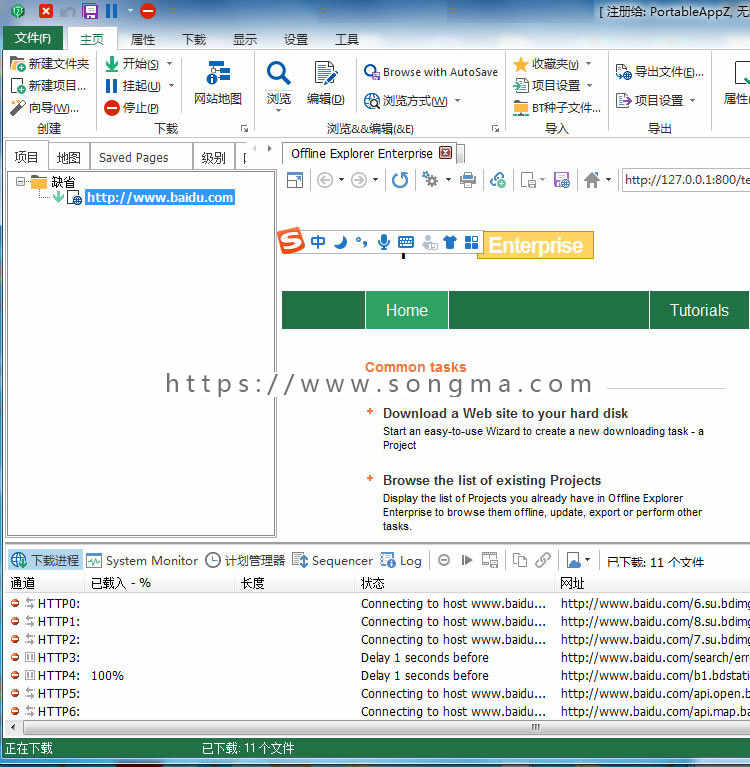Open Browse the list of existing Projects link
The width and height of the screenshot is (750, 767).
click(x=492, y=480)
